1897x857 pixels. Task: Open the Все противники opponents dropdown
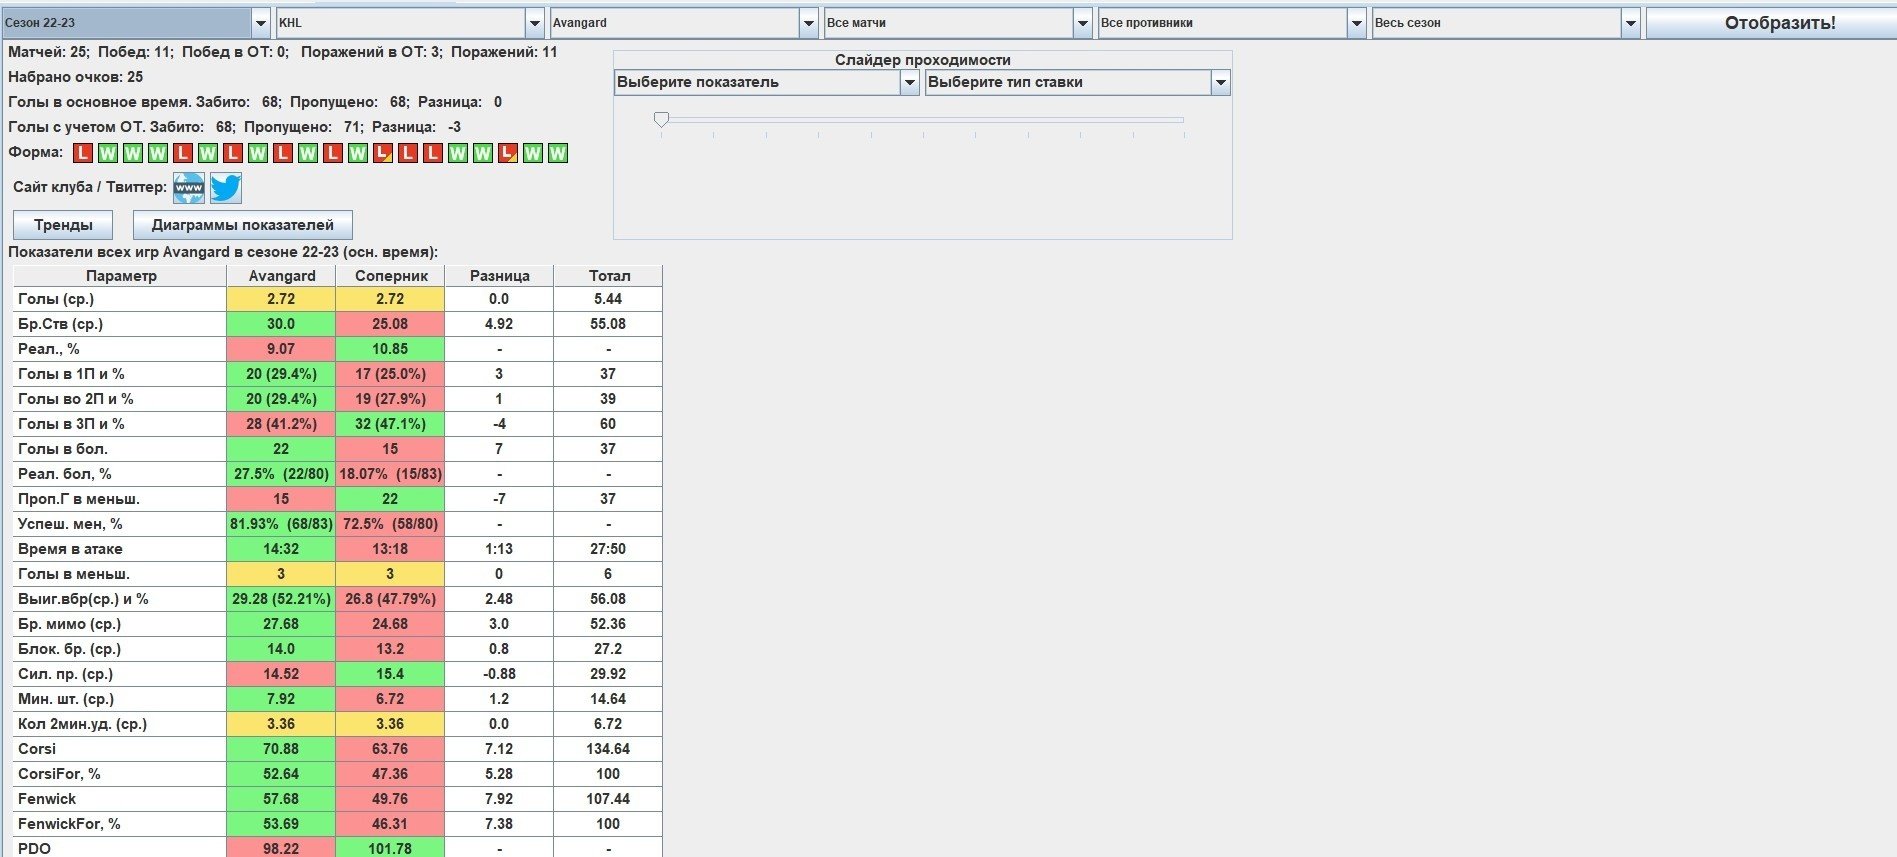point(1356,23)
